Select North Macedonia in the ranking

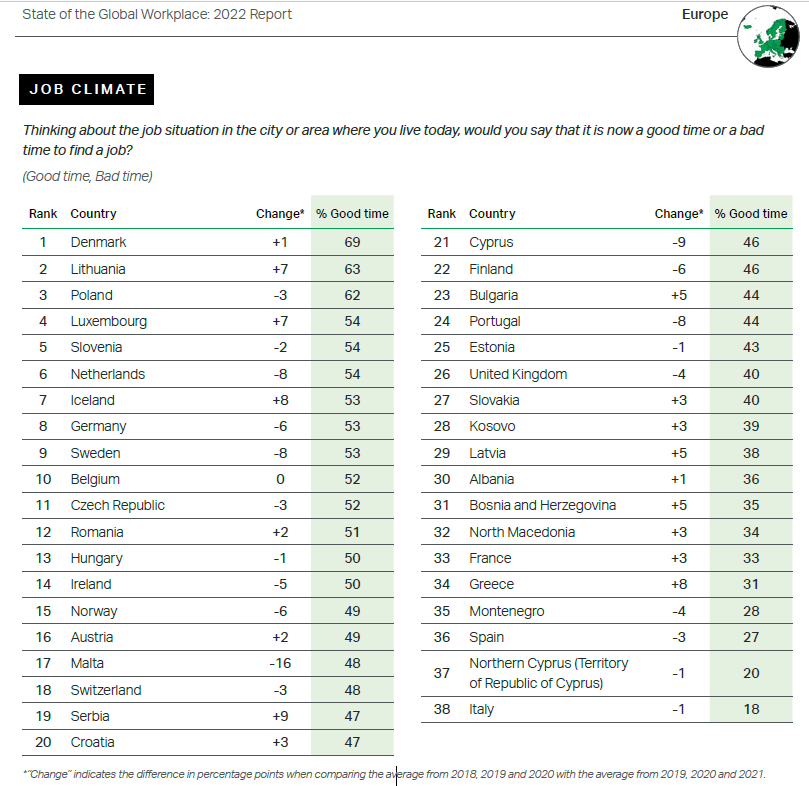point(521,532)
